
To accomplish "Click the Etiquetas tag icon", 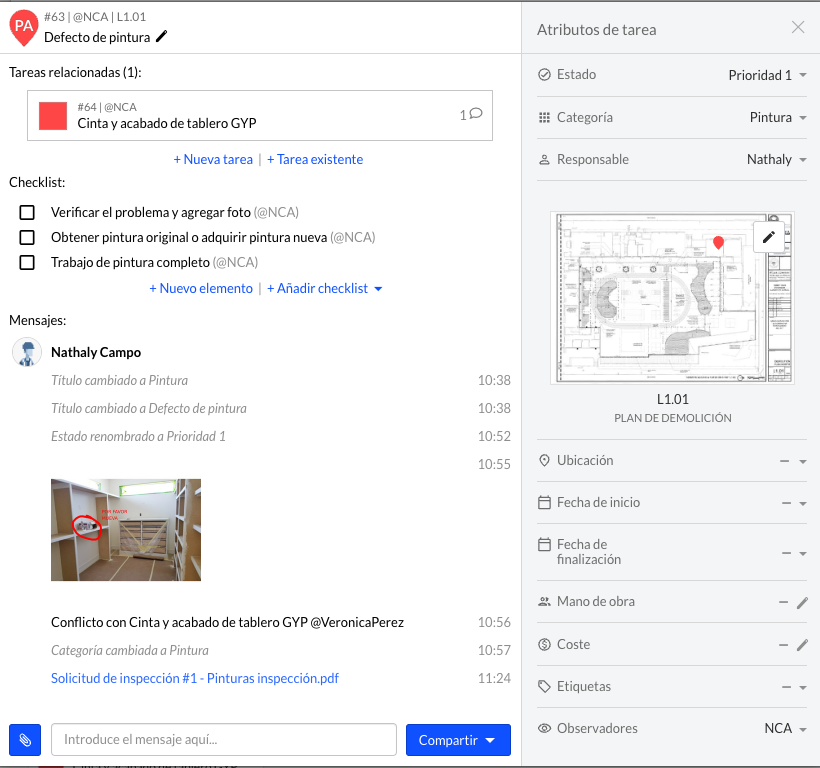I will (x=544, y=686).
